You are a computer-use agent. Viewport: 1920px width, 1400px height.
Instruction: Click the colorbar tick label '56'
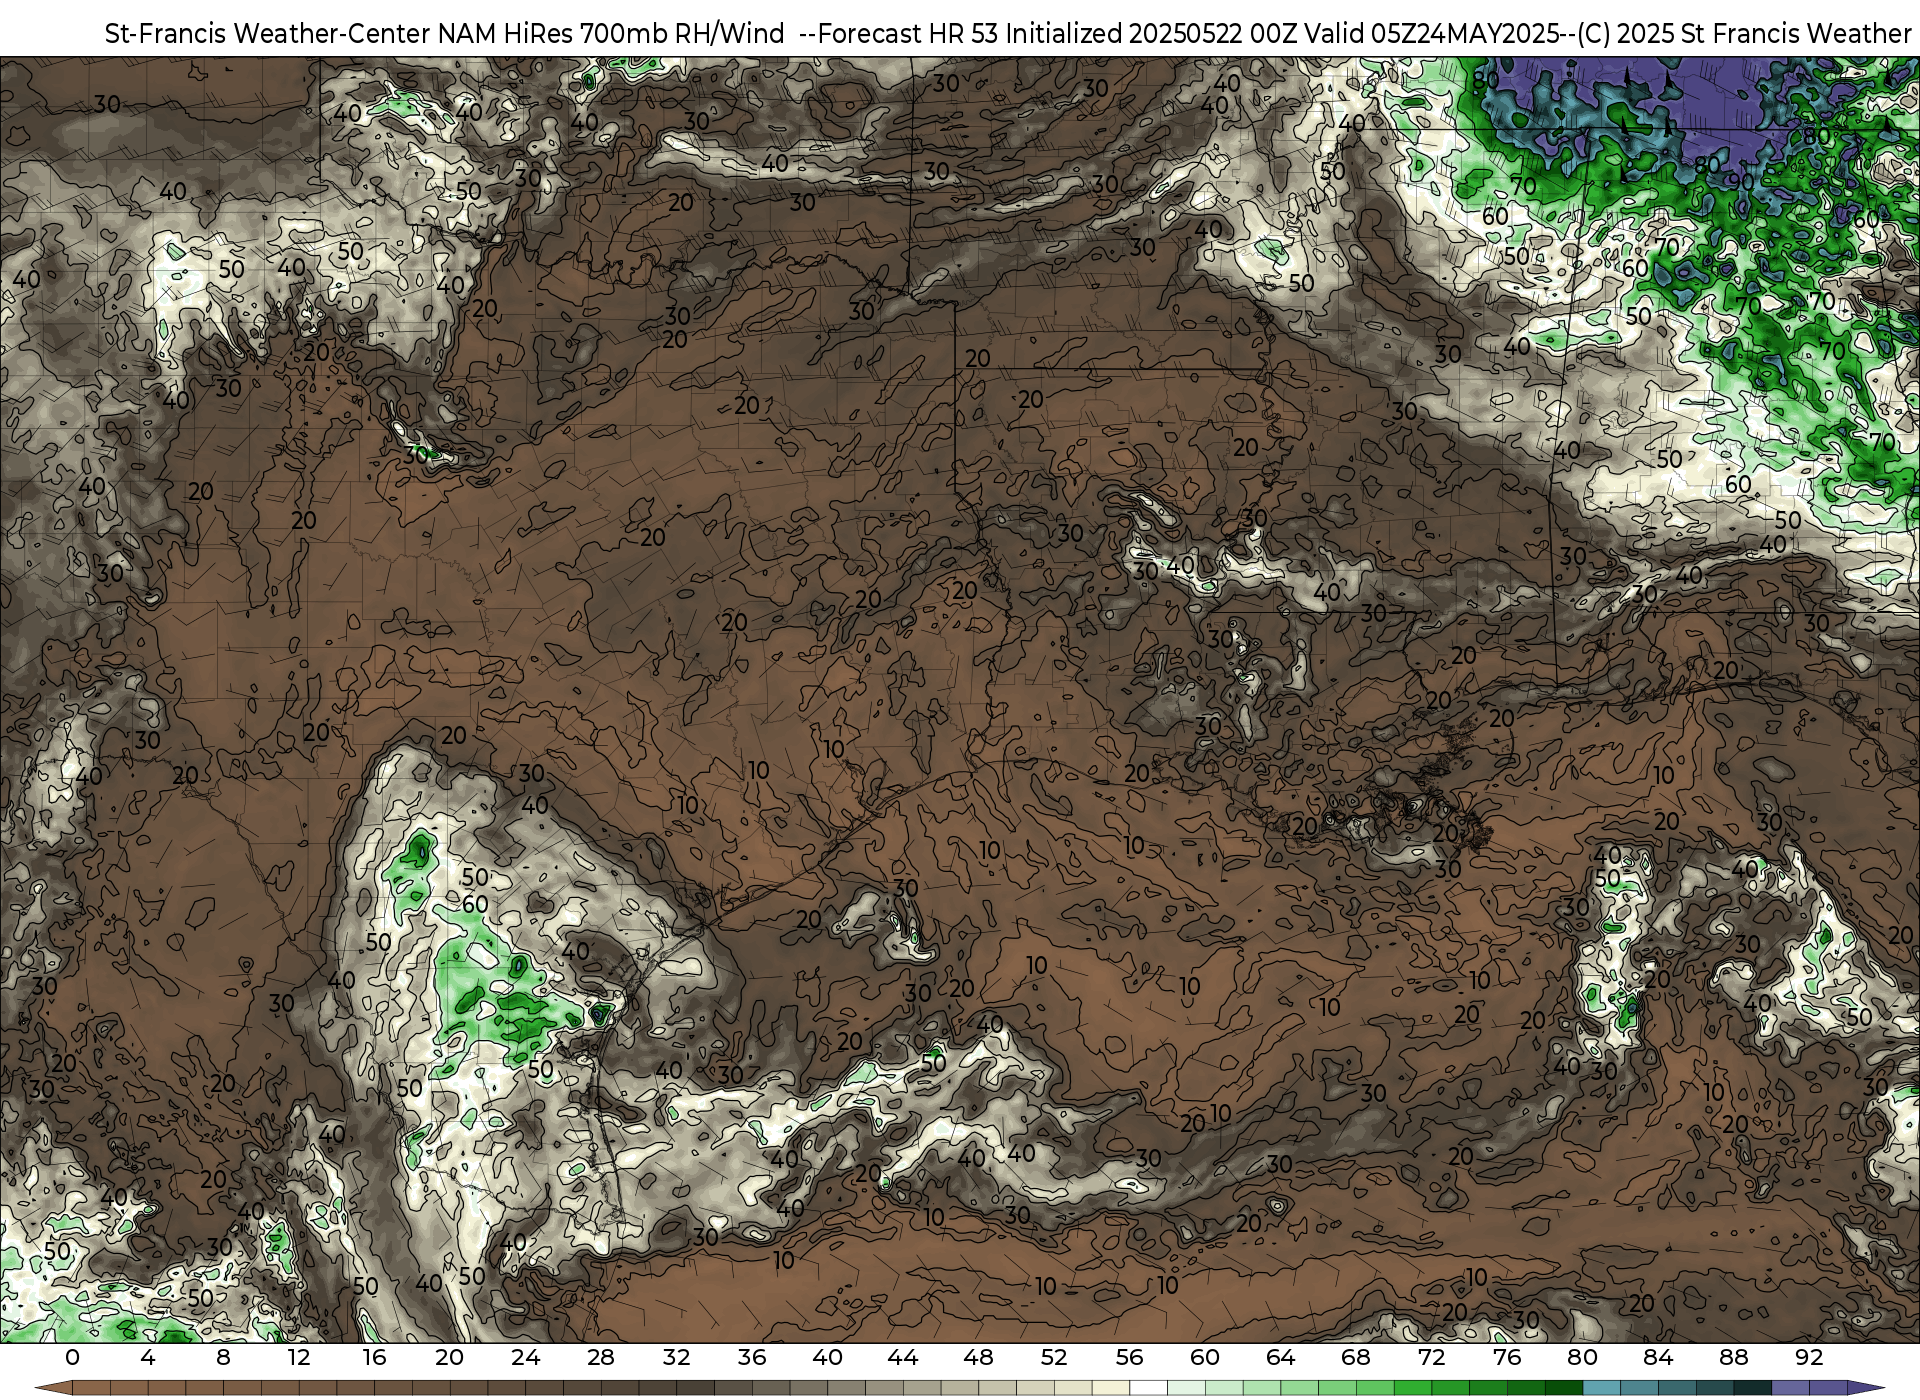[1129, 1357]
